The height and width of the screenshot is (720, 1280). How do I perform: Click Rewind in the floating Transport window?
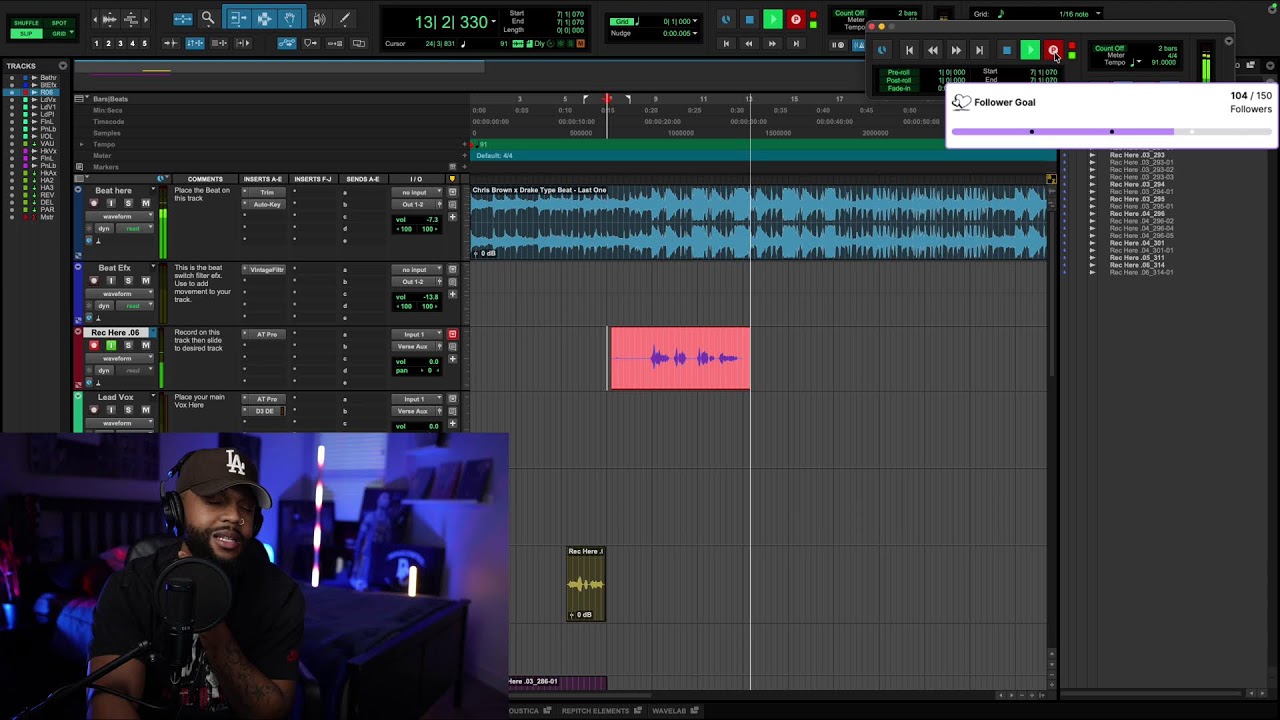click(933, 50)
